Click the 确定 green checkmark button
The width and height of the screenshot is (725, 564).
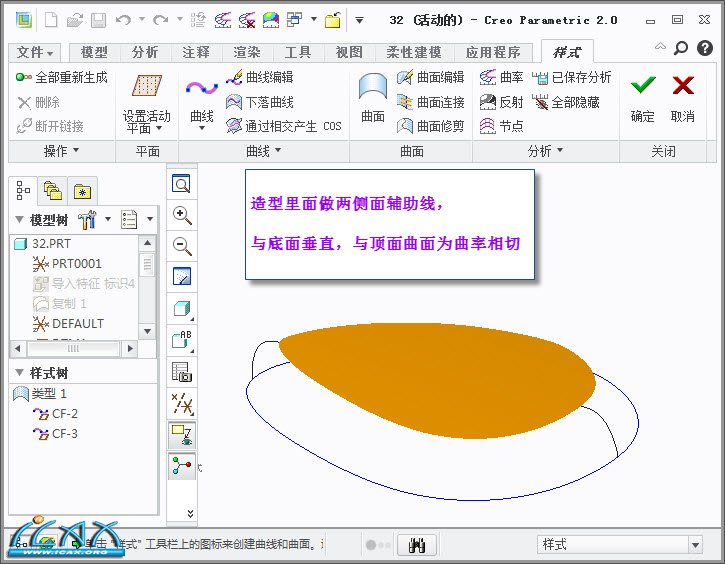click(643, 98)
